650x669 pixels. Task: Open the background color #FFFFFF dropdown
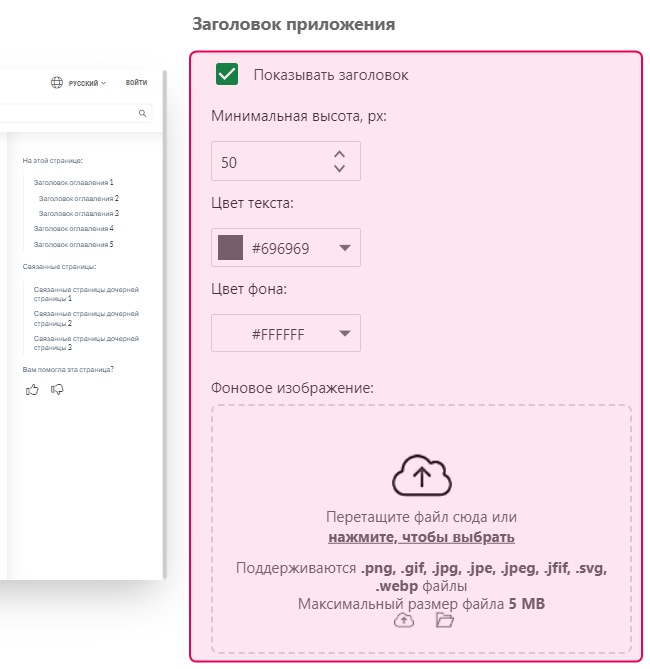[345, 334]
